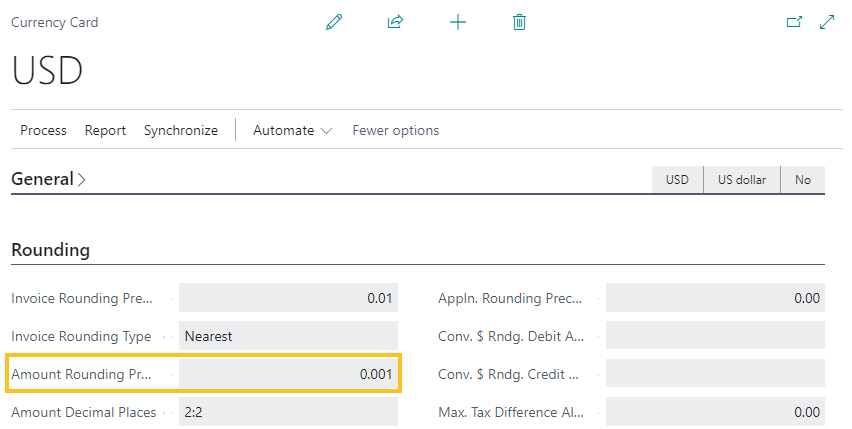This screenshot has width=852, height=429.
Task: Collapse the Rounding section heading
Action: tap(50, 250)
